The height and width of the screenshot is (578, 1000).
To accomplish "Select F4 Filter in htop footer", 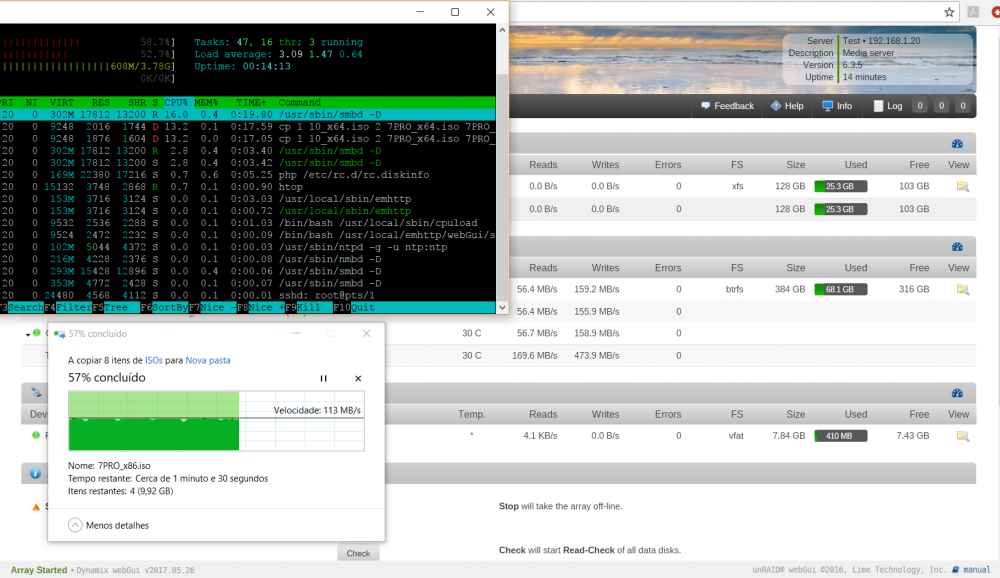I will click(68, 308).
